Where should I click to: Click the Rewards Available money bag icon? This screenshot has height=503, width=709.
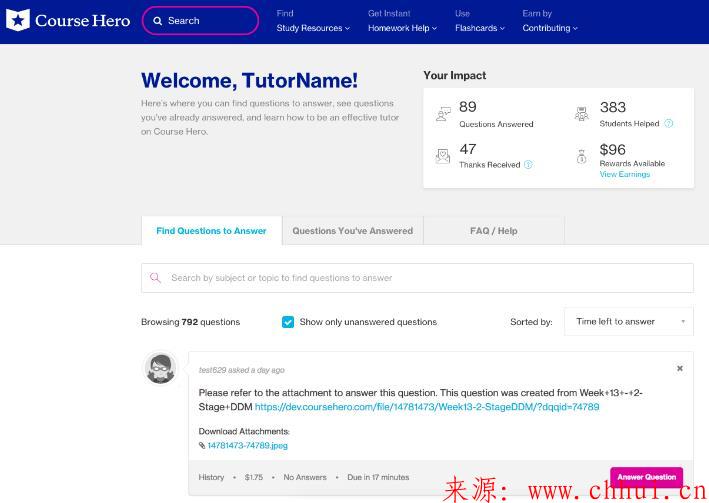[581, 157]
